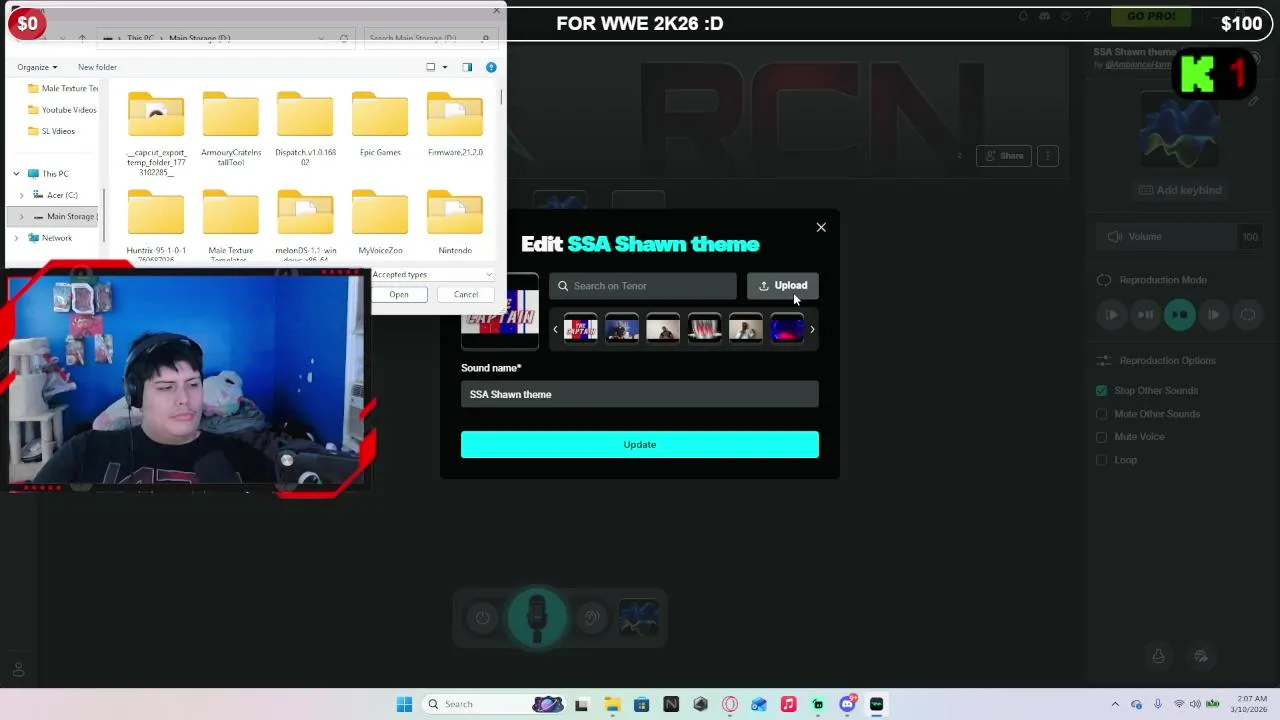Select the Huntrix-95-1-0-1 folder
1280x720 pixels.
[x=156, y=226]
